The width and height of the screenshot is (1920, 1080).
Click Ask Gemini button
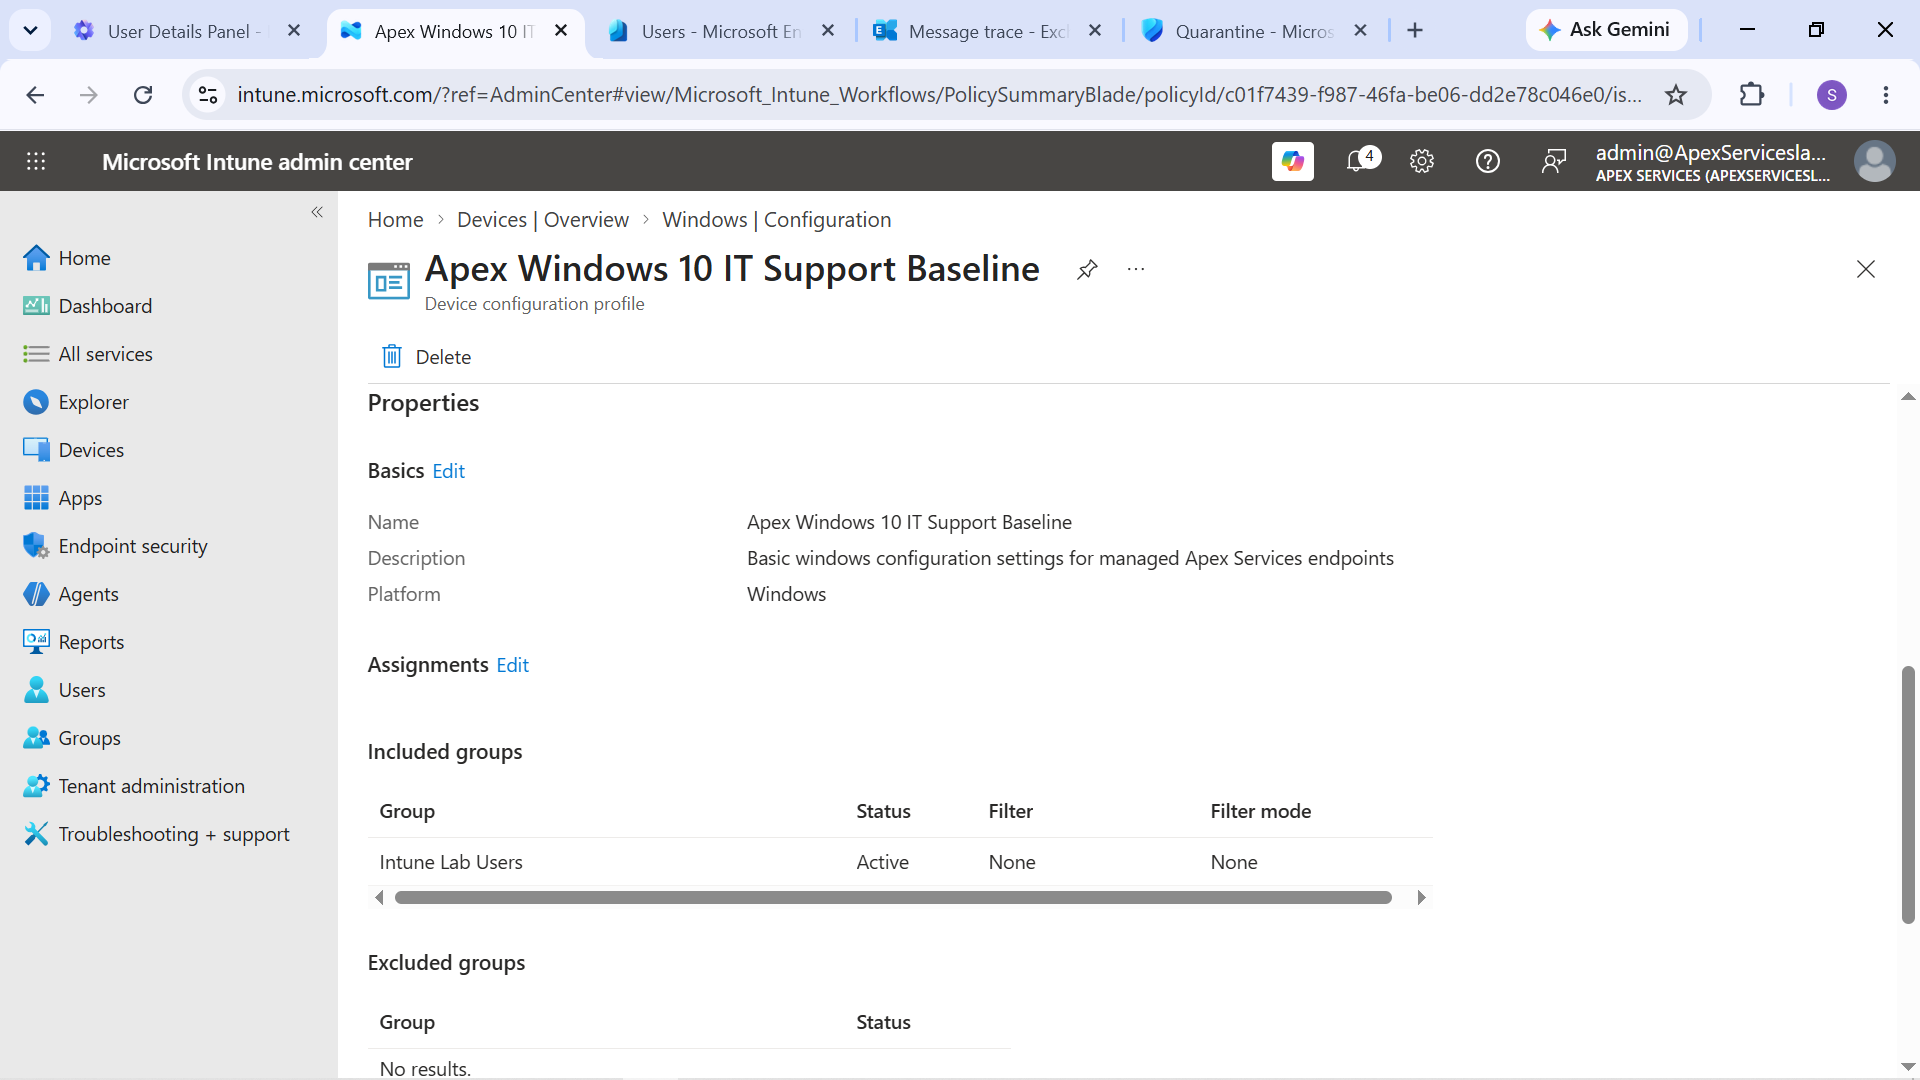(x=1606, y=30)
